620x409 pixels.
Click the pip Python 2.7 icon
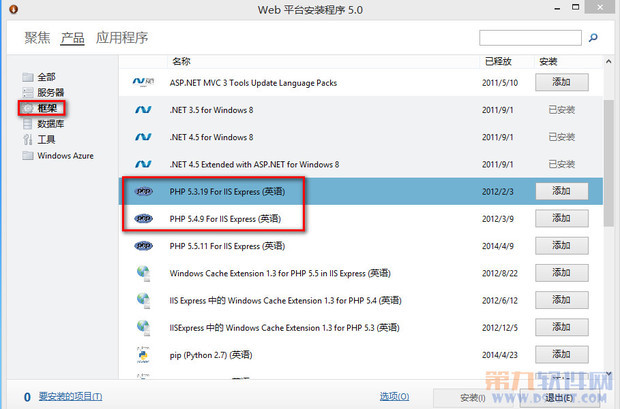[x=143, y=355]
